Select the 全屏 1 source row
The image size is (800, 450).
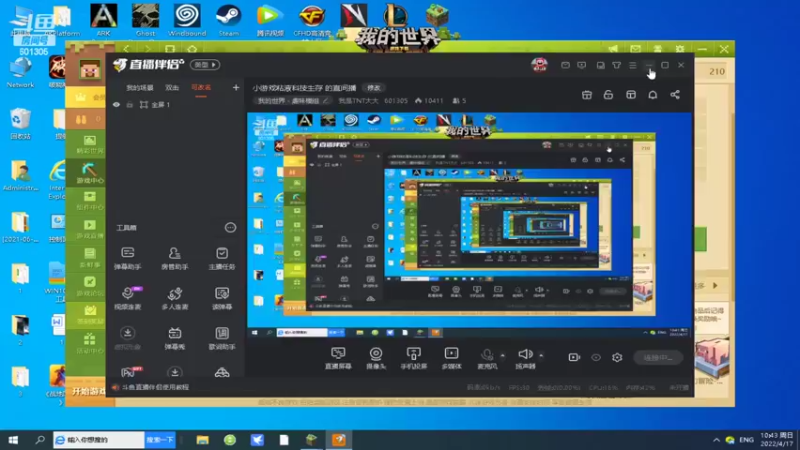(x=175, y=105)
